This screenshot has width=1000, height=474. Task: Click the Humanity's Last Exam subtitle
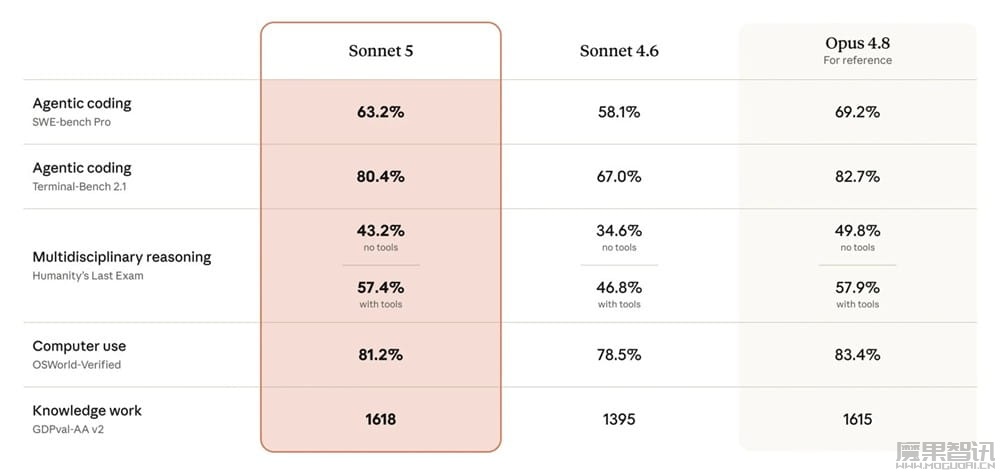click(x=88, y=276)
